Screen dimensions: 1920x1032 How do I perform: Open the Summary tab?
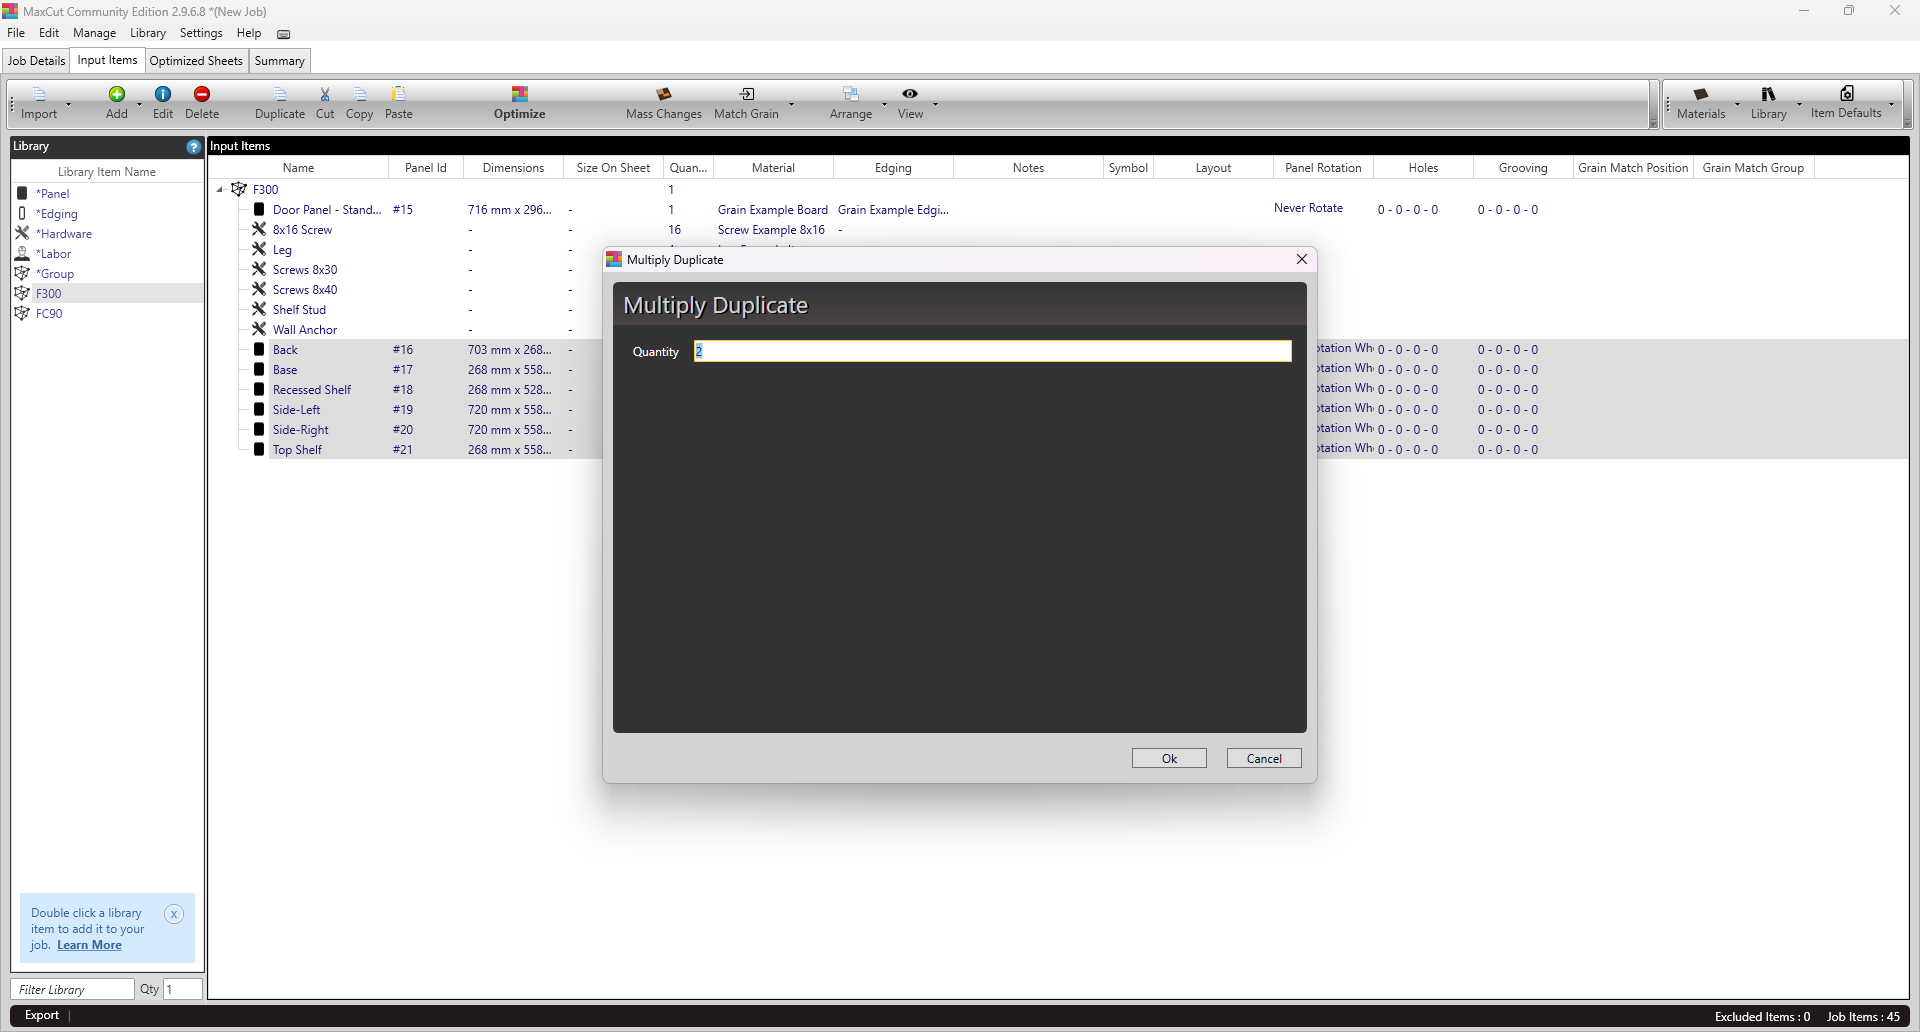[x=279, y=61]
